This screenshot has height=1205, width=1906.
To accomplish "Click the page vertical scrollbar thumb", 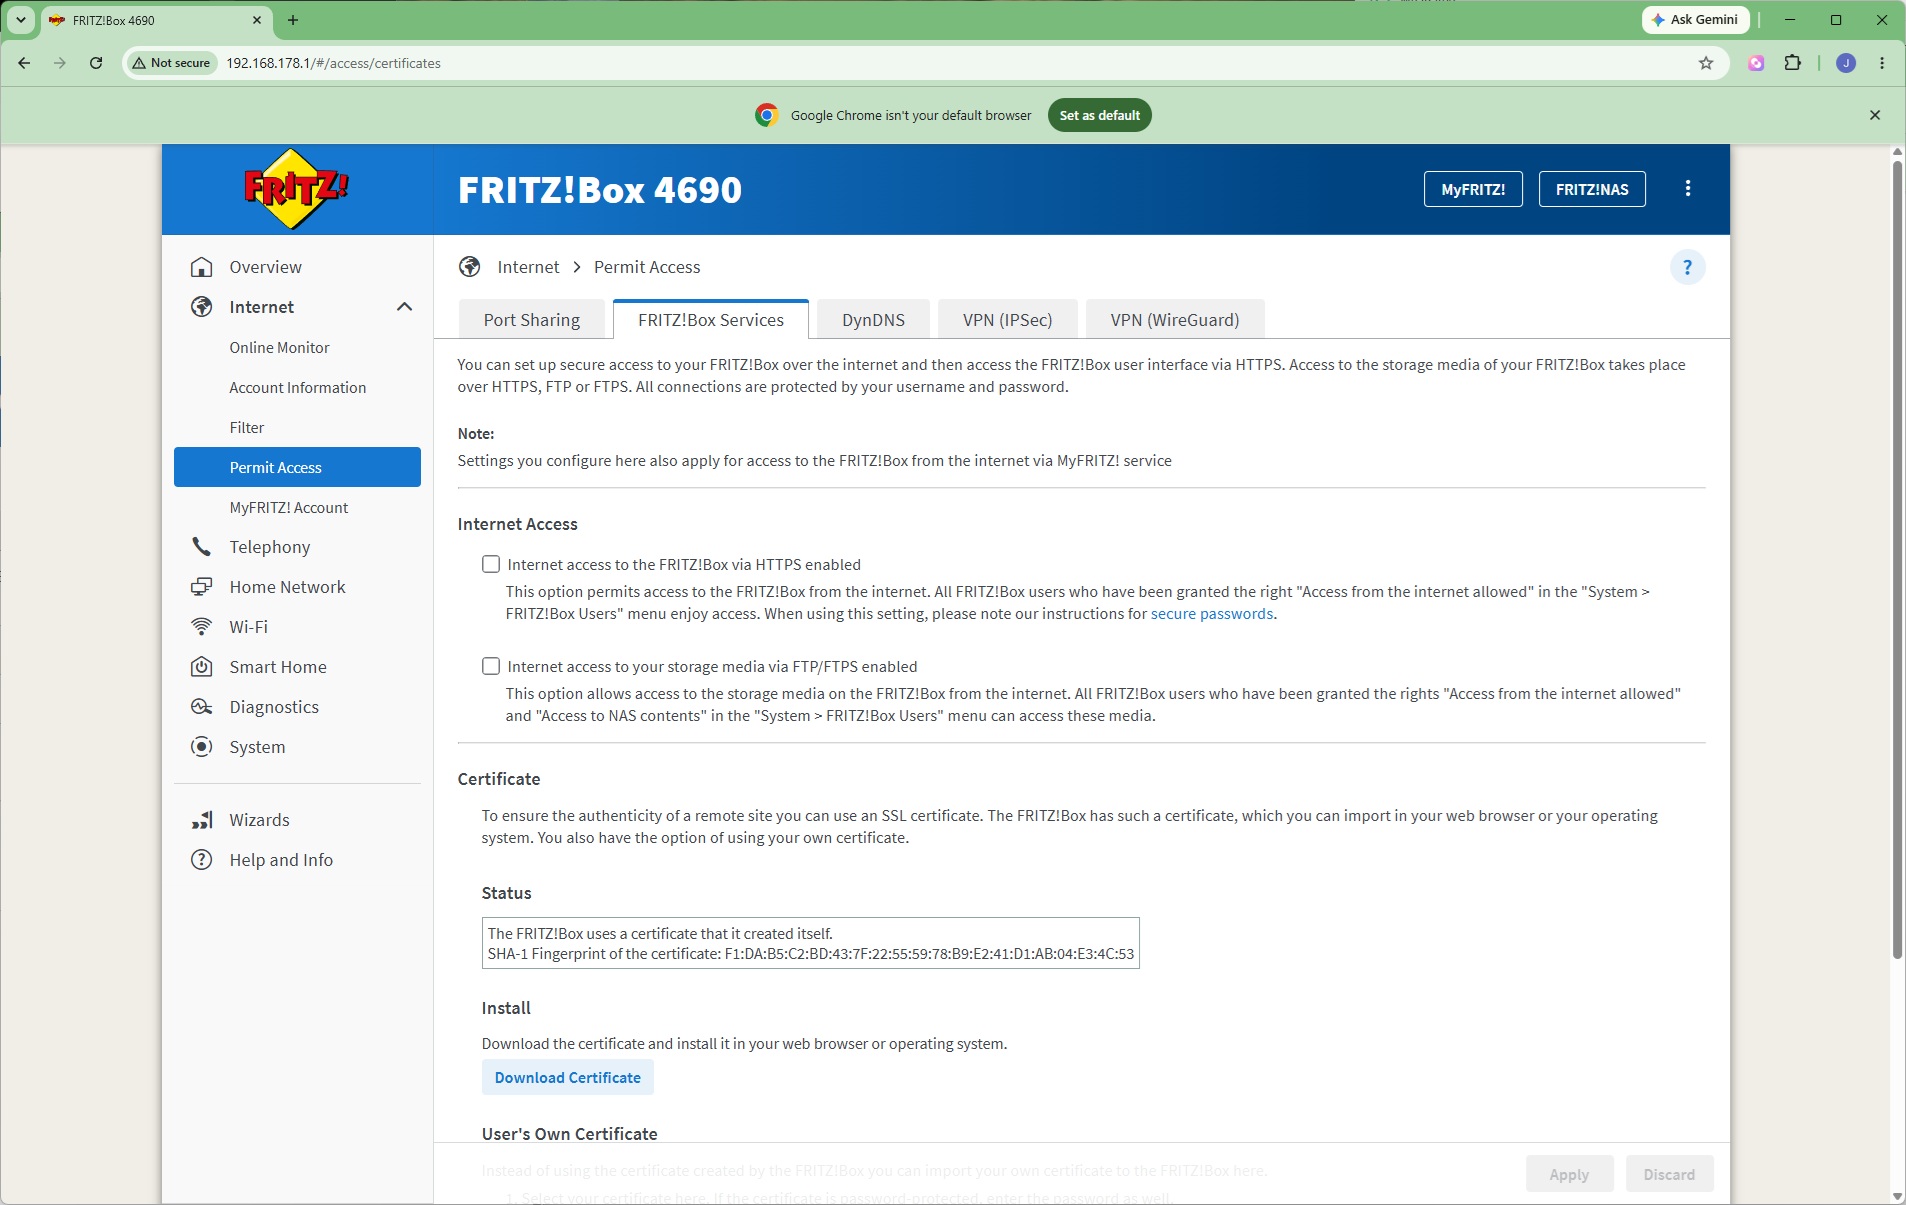I will (1897, 560).
